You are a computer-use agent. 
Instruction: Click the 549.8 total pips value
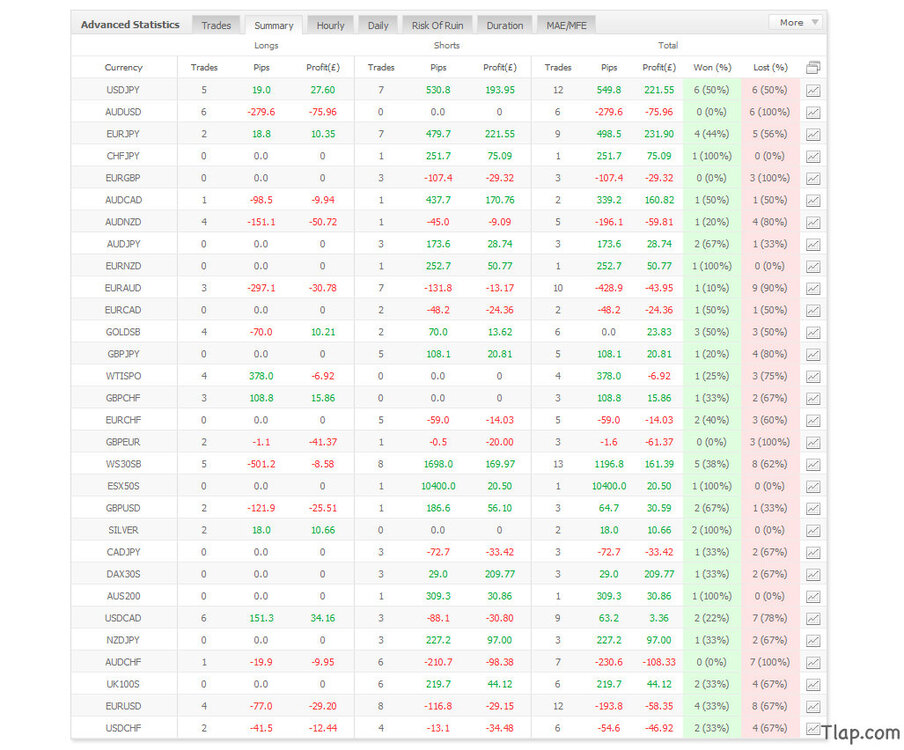609,90
